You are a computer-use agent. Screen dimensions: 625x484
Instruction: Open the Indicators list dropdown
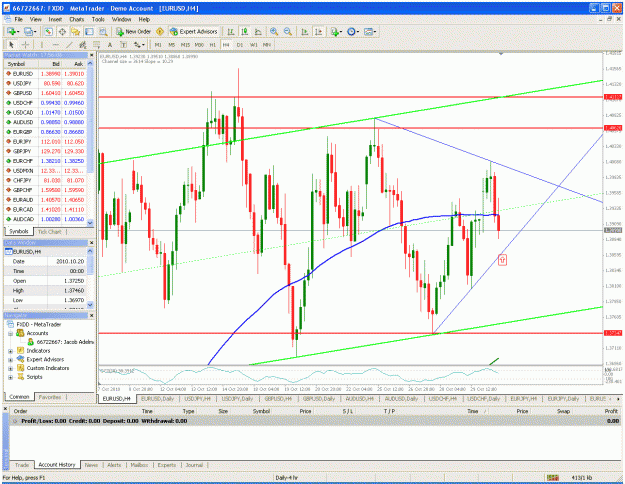336,31
